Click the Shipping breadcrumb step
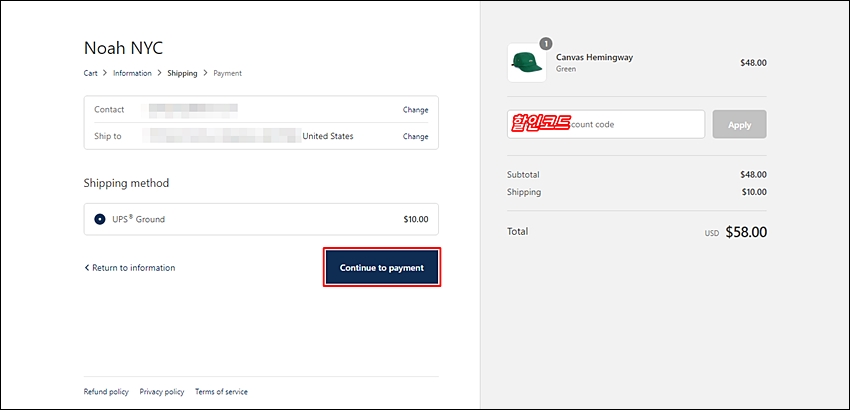 (x=182, y=73)
